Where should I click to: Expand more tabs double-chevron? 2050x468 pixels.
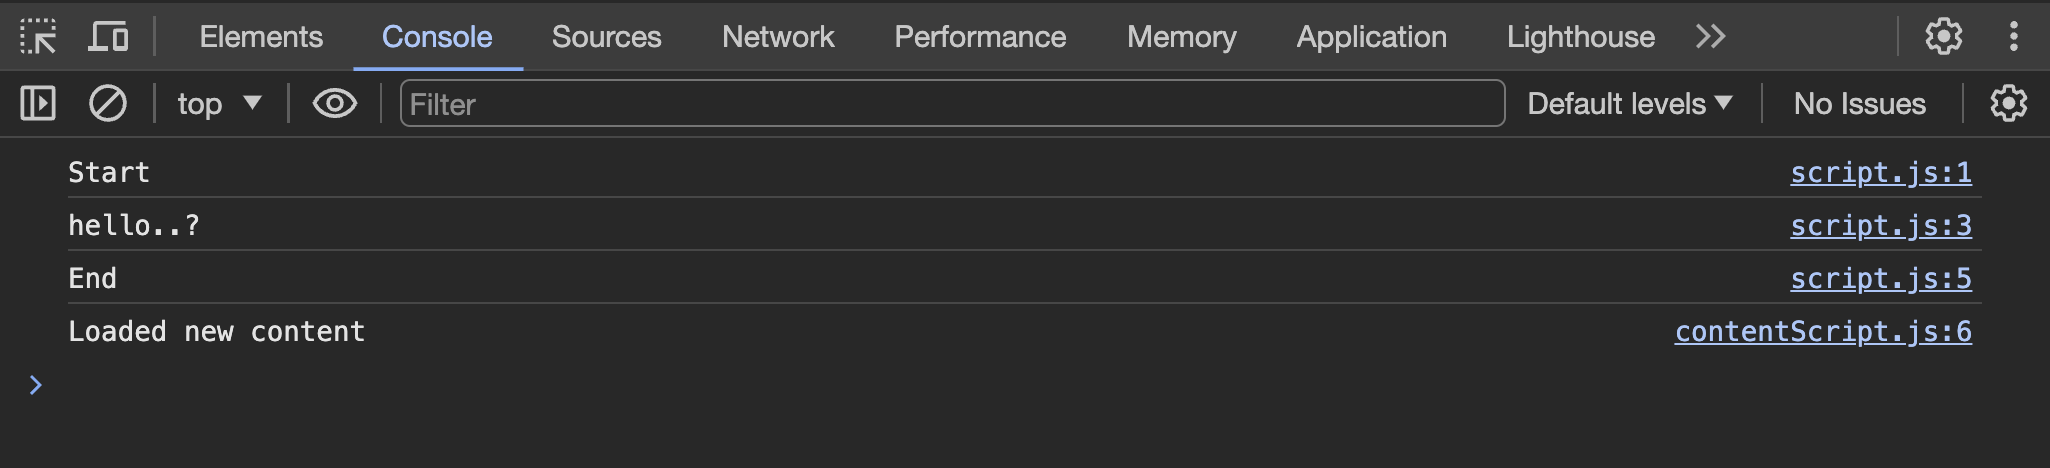click(x=1711, y=37)
